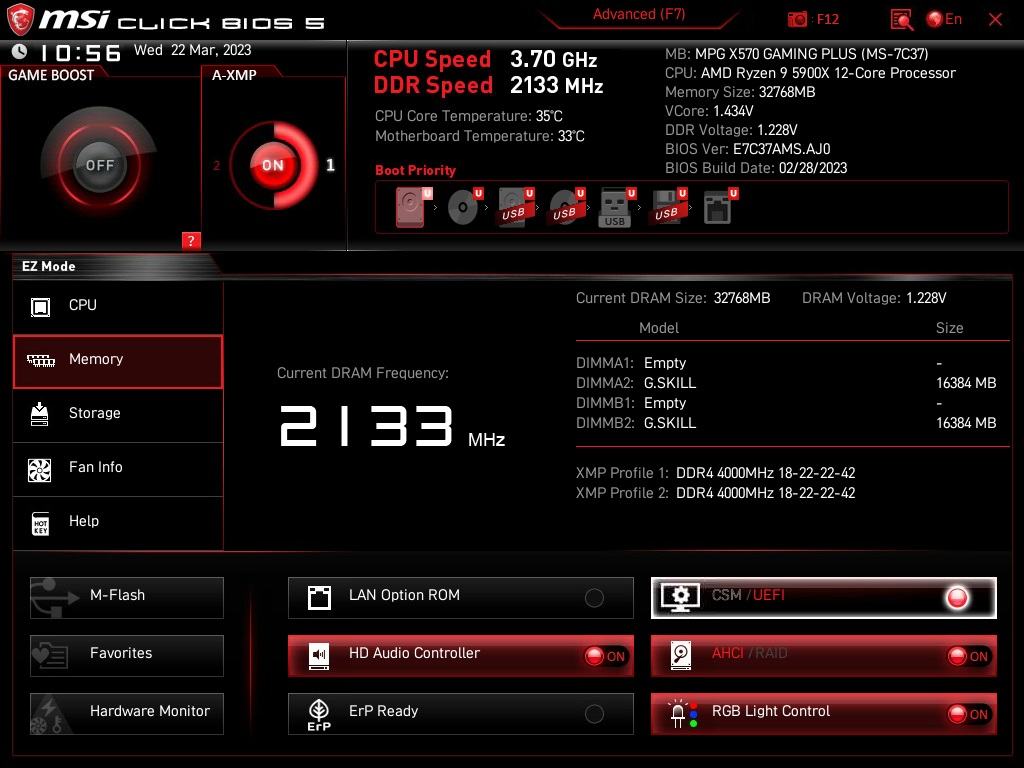Image resolution: width=1024 pixels, height=768 pixels.
Task: Click the Fan Info fan icon
Action: 40,470
